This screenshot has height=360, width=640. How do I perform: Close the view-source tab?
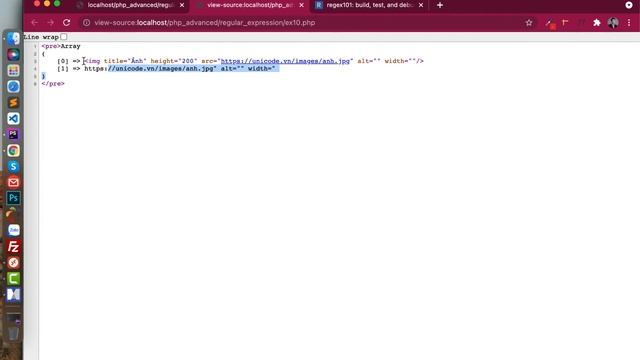[302, 5]
